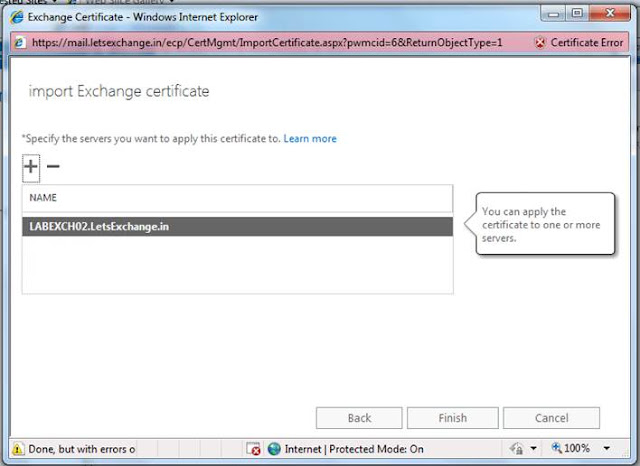This screenshot has width=640, height=466.
Task: Close the Exchange Certificate window
Action: point(610,13)
